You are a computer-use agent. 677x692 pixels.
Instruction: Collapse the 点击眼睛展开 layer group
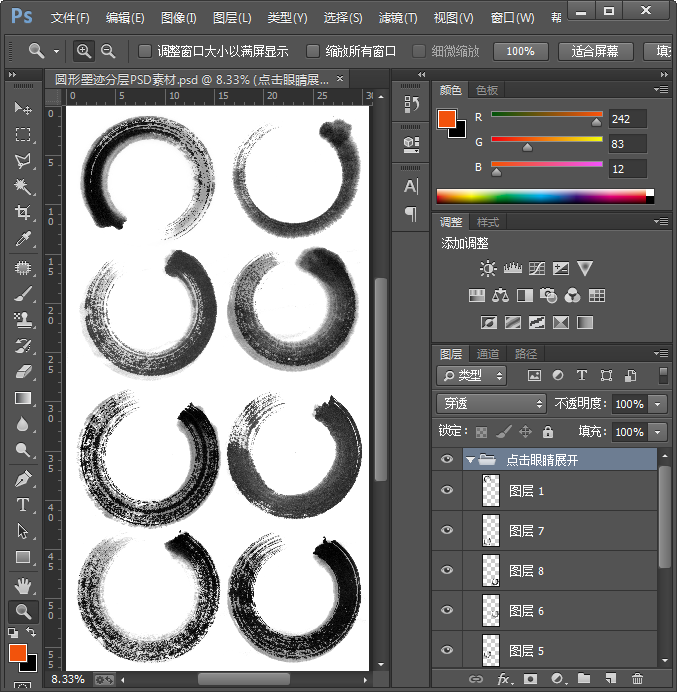470,460
